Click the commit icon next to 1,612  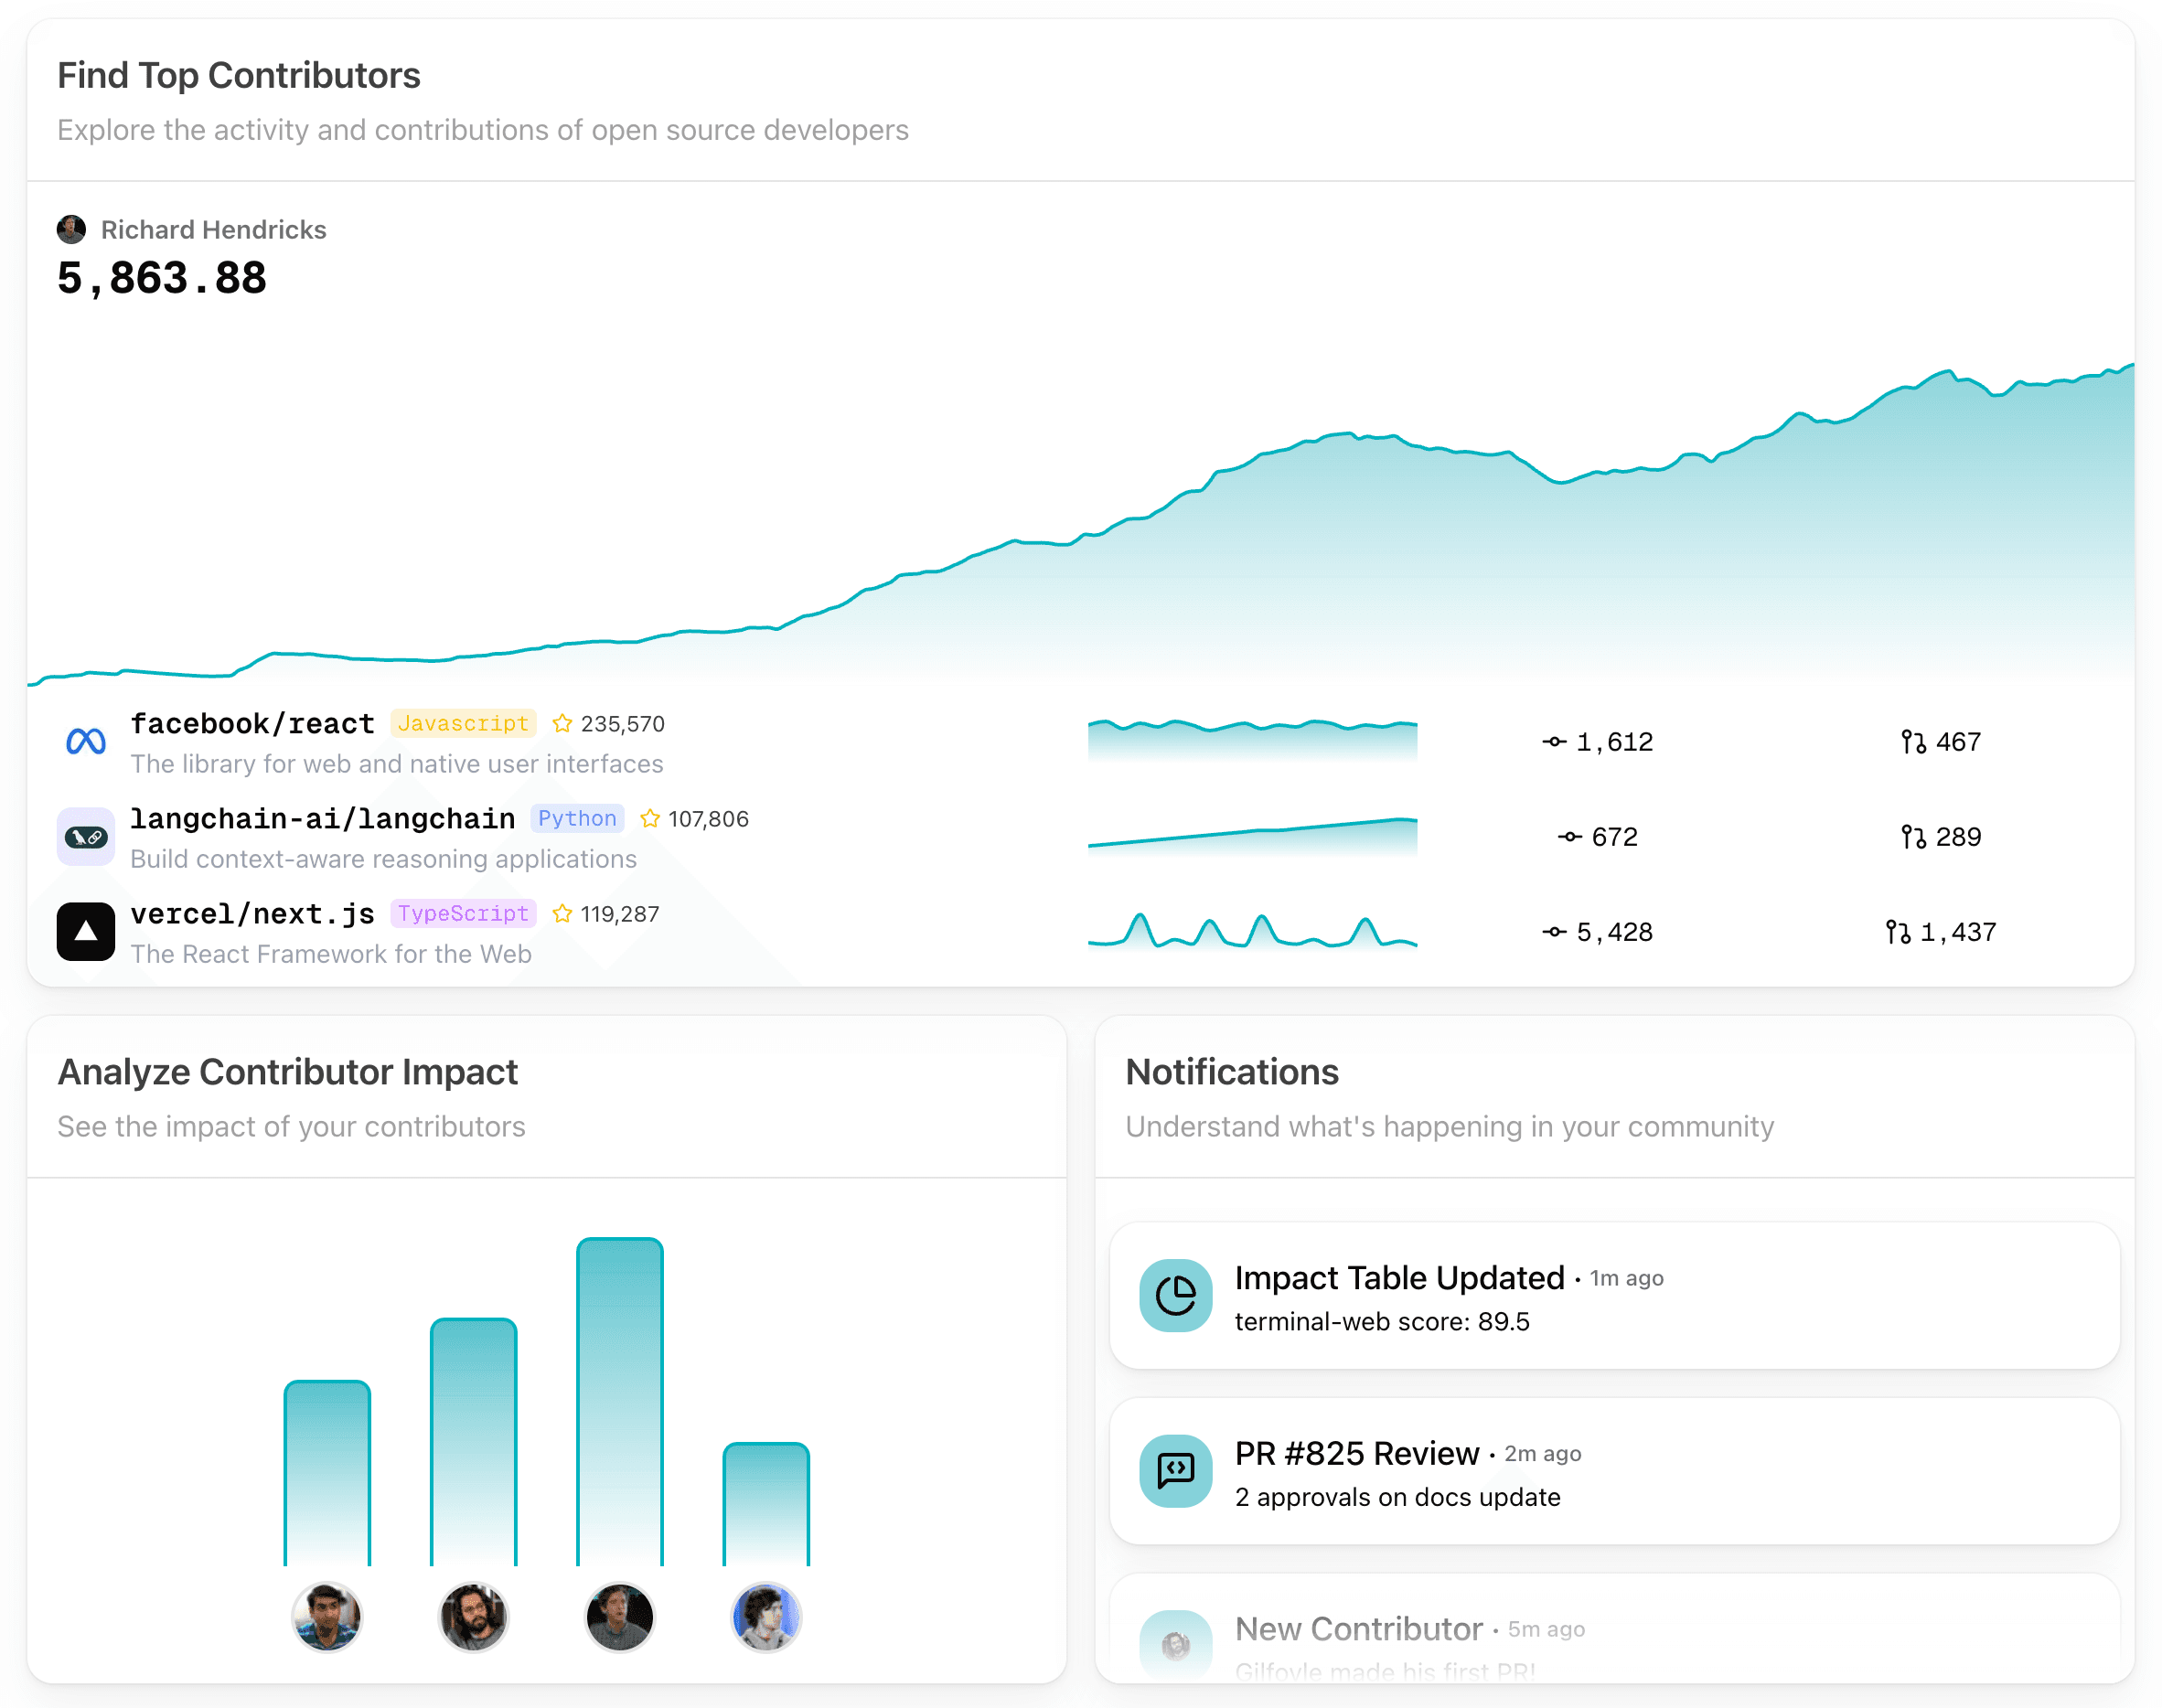1554,742
